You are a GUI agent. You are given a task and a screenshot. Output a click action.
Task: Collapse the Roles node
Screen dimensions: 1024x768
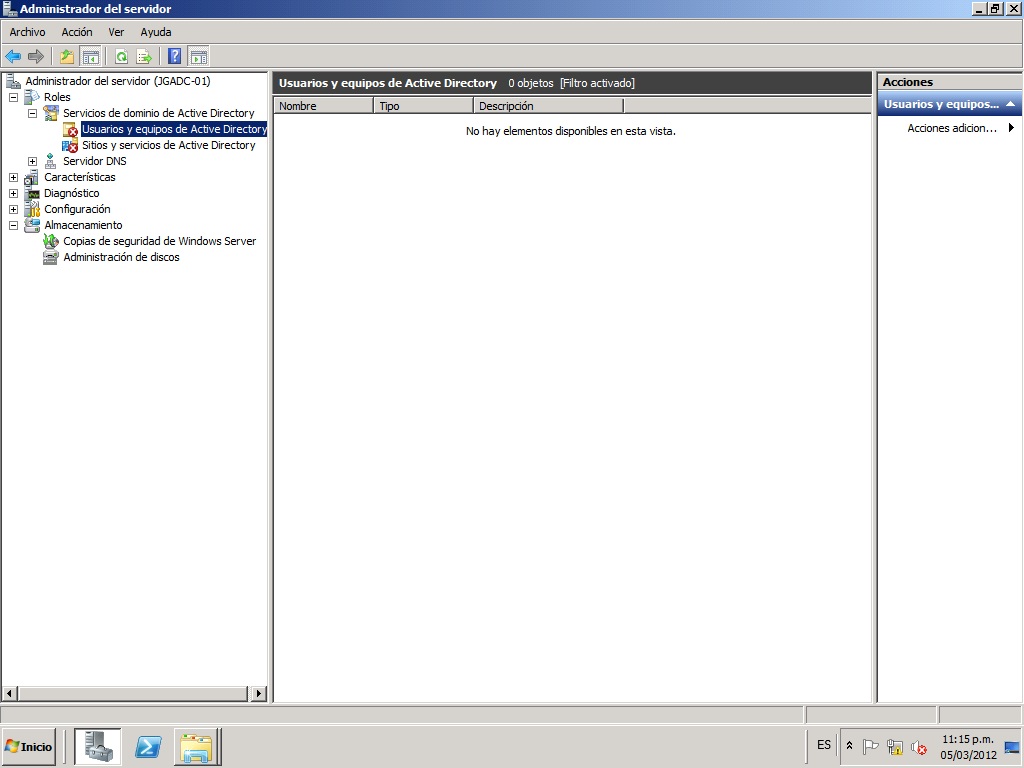13,97
